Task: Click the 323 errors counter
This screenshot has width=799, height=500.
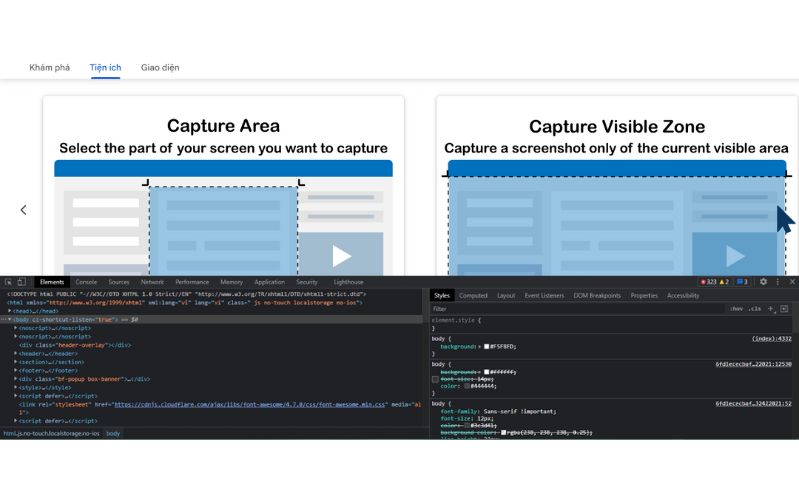Action: [708, 282]
